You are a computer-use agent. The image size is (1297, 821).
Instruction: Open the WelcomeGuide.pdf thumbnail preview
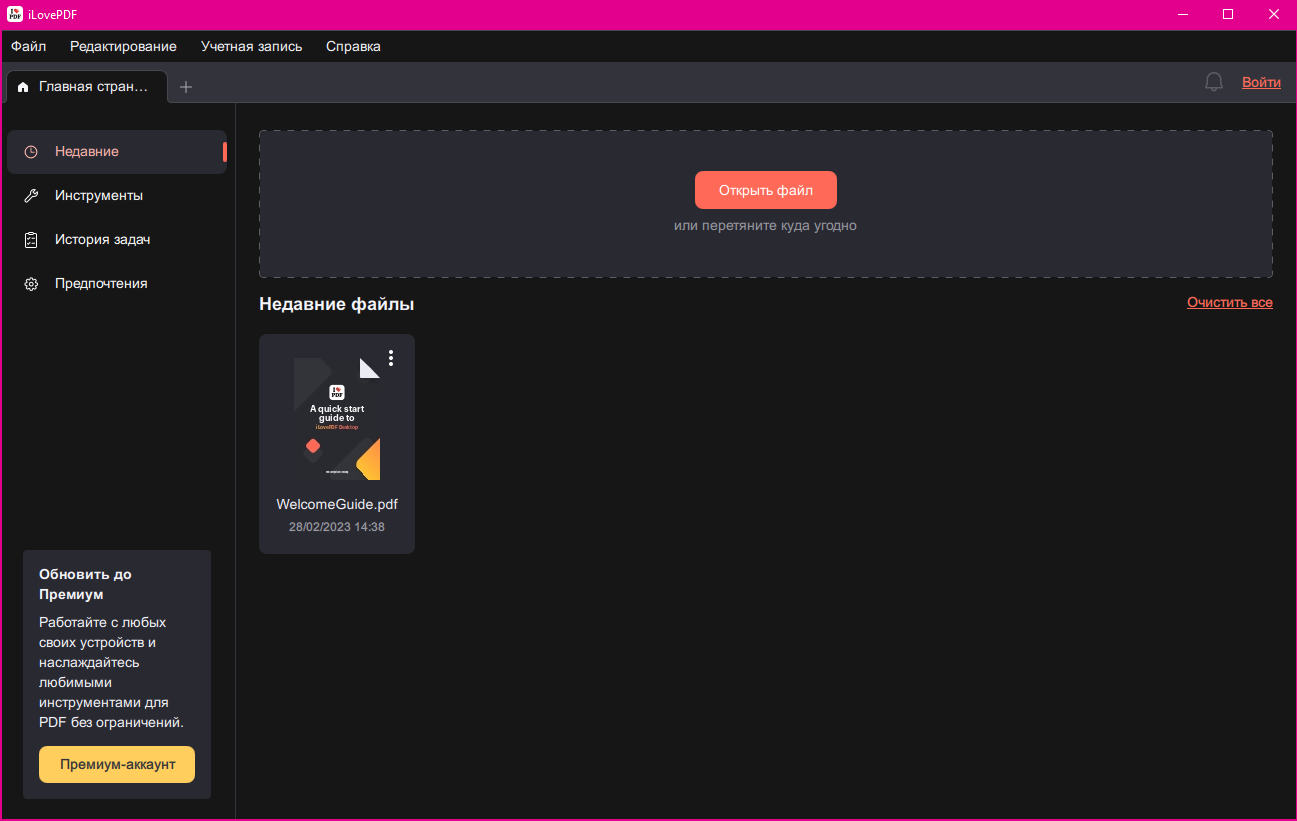pyautogui.click(x=337, y=419)
